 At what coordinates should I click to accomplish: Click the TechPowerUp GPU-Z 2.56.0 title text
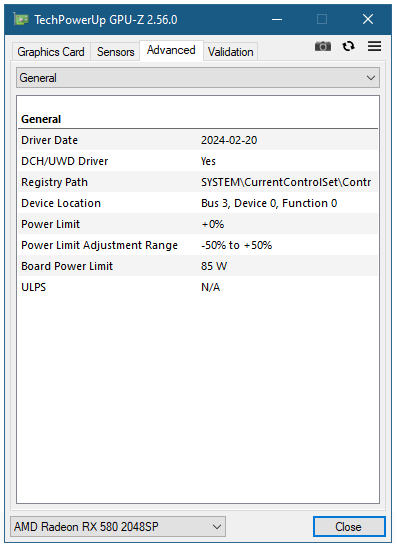pos(106,20)
